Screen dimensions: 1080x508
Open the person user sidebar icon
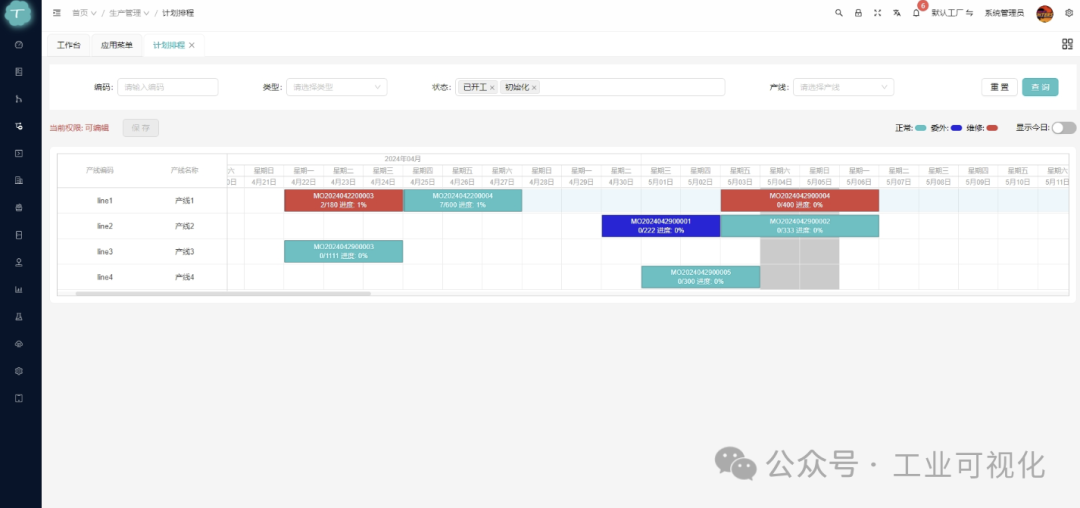[19, 262]
